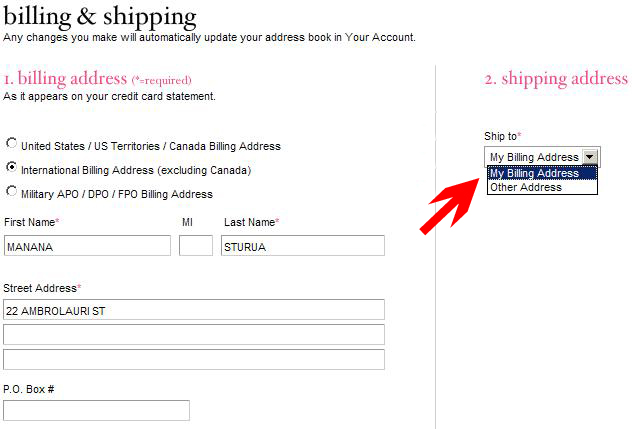
Task: Click the red arrow pointing to dropdown
Action: [x=449, y=206]
